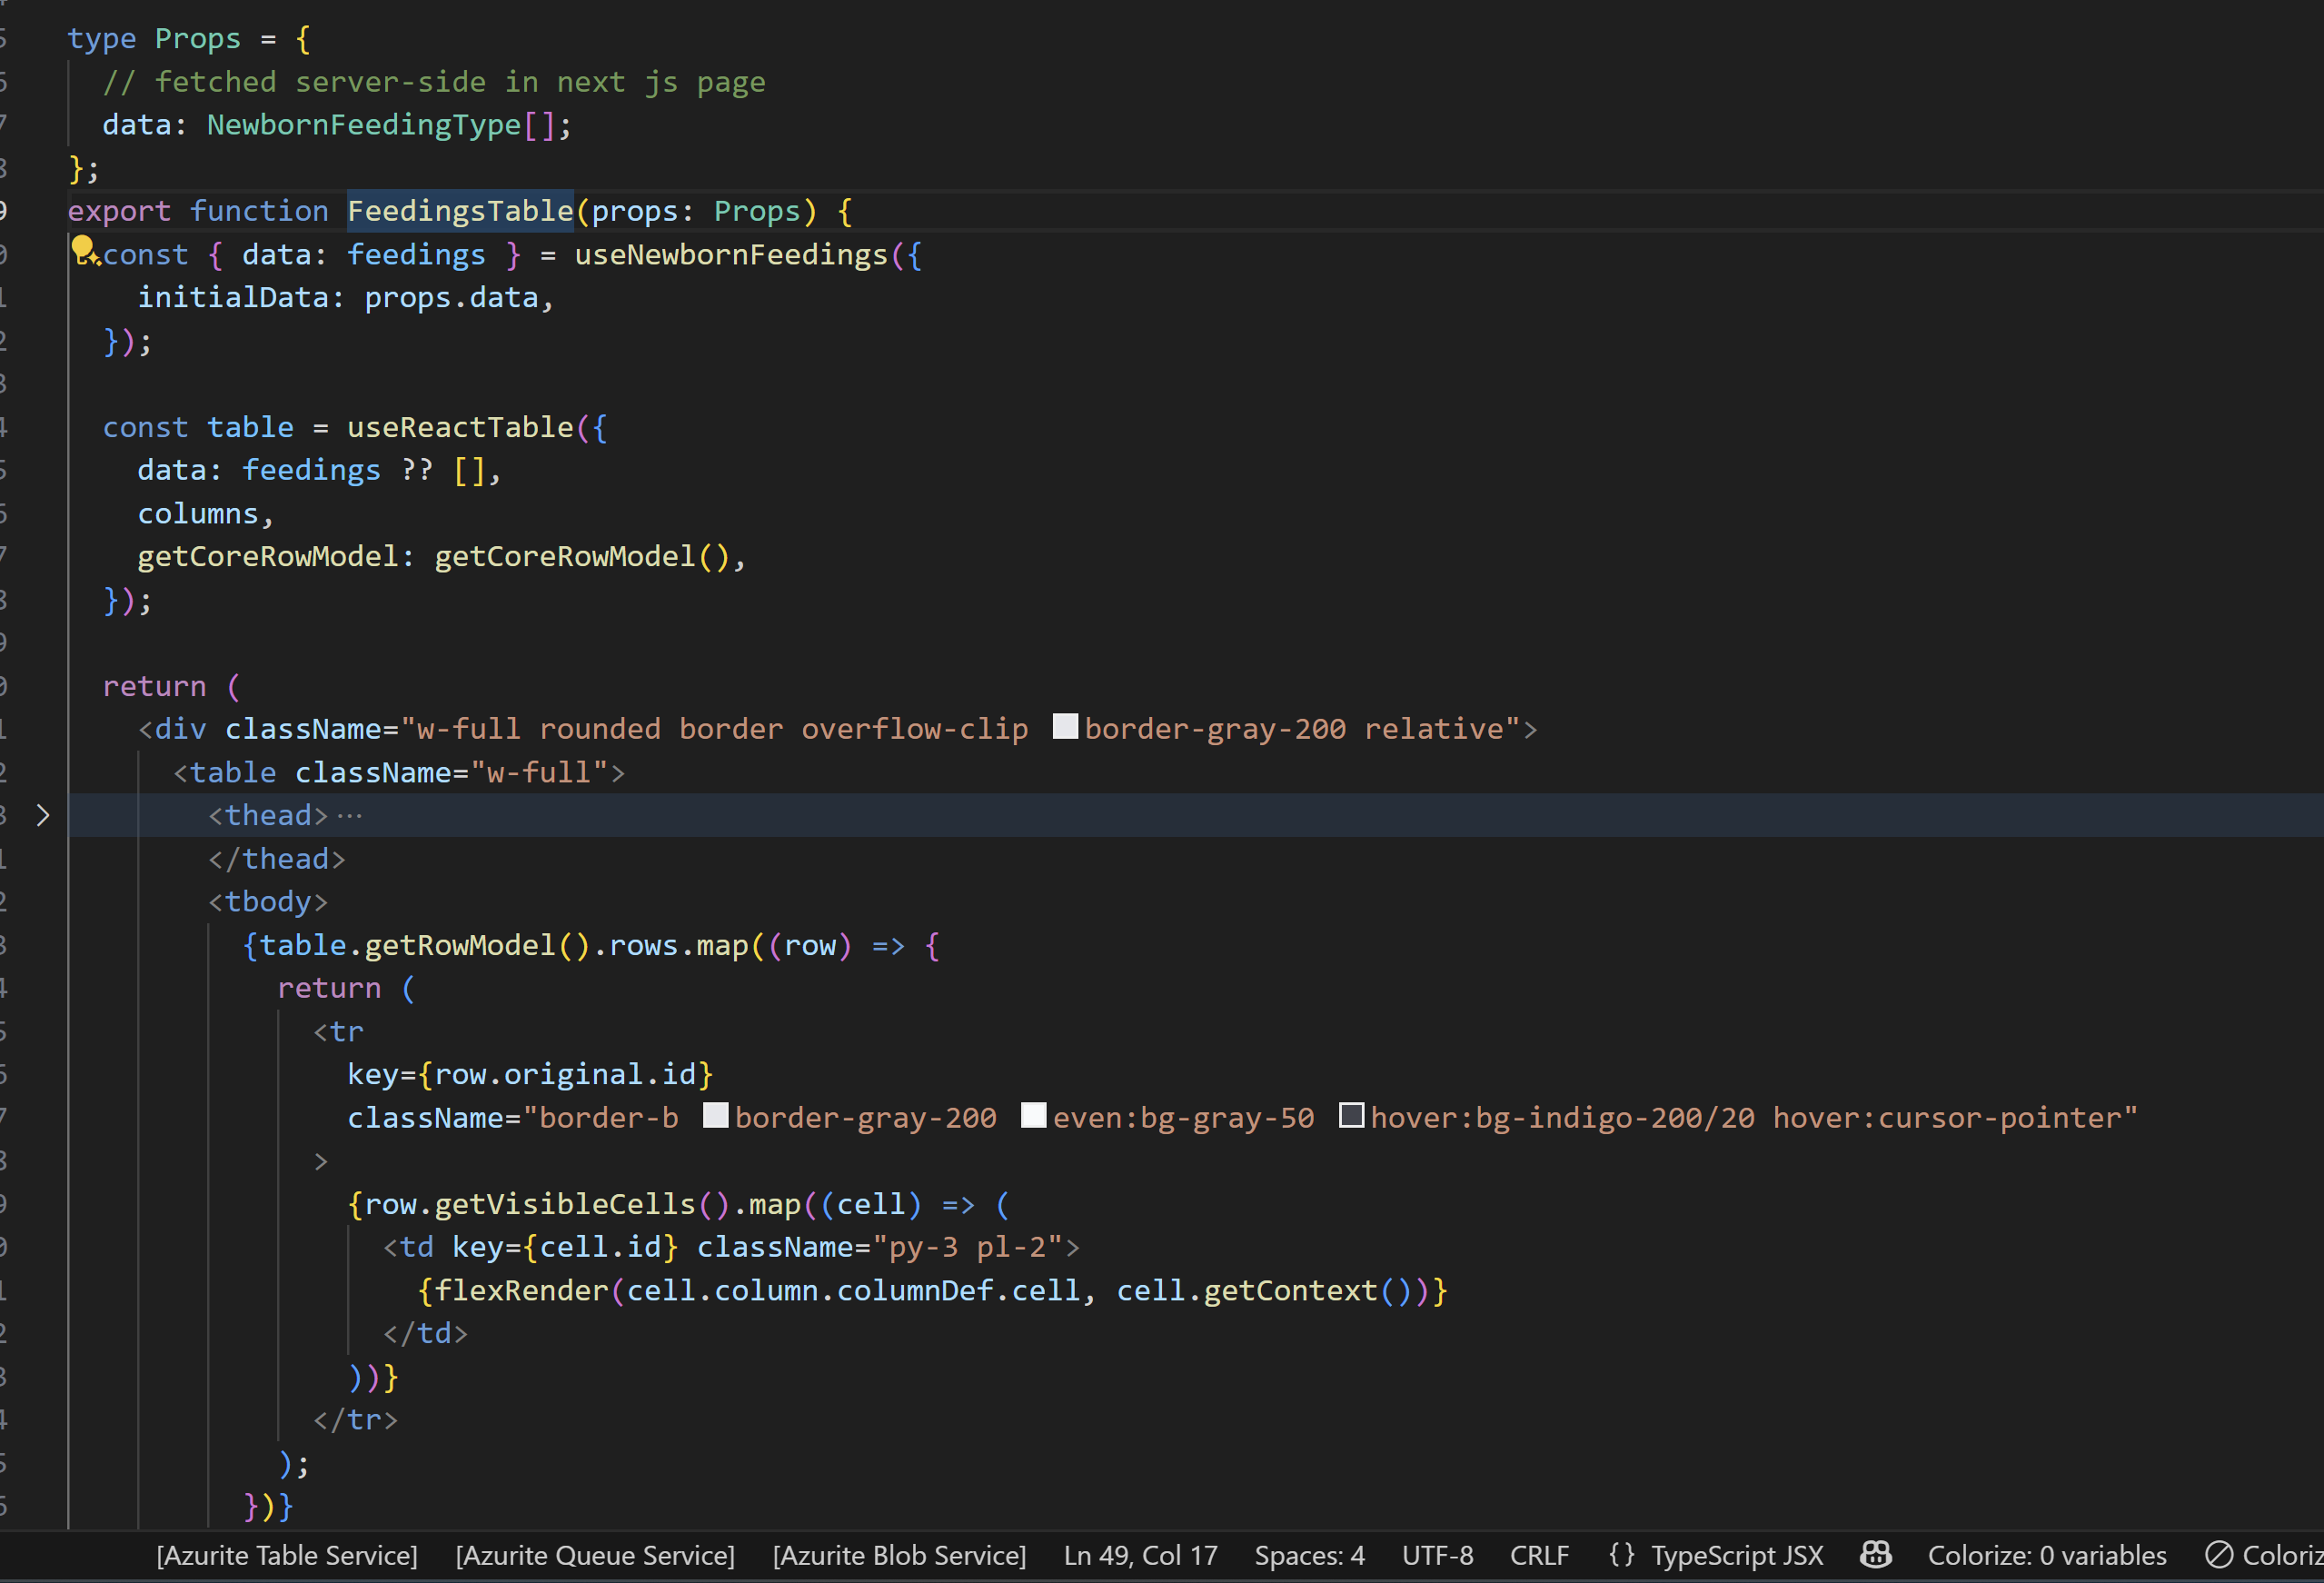Image resolution: width=2324 pixels, height=1583 pixels.
Task: Click Colorize: 0 variables status item
Action: pos(2046,1555)
